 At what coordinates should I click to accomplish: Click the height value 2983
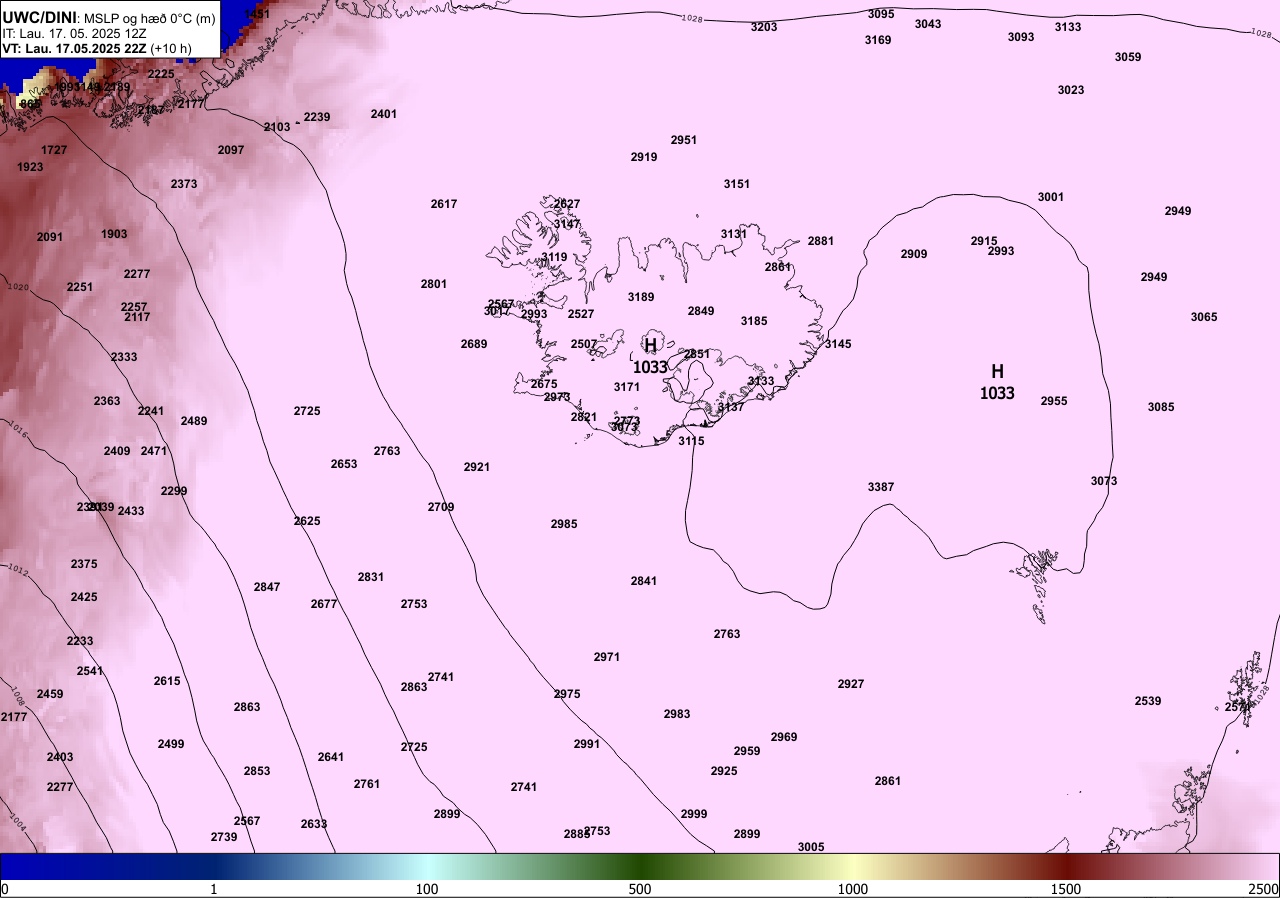point(677,714)
